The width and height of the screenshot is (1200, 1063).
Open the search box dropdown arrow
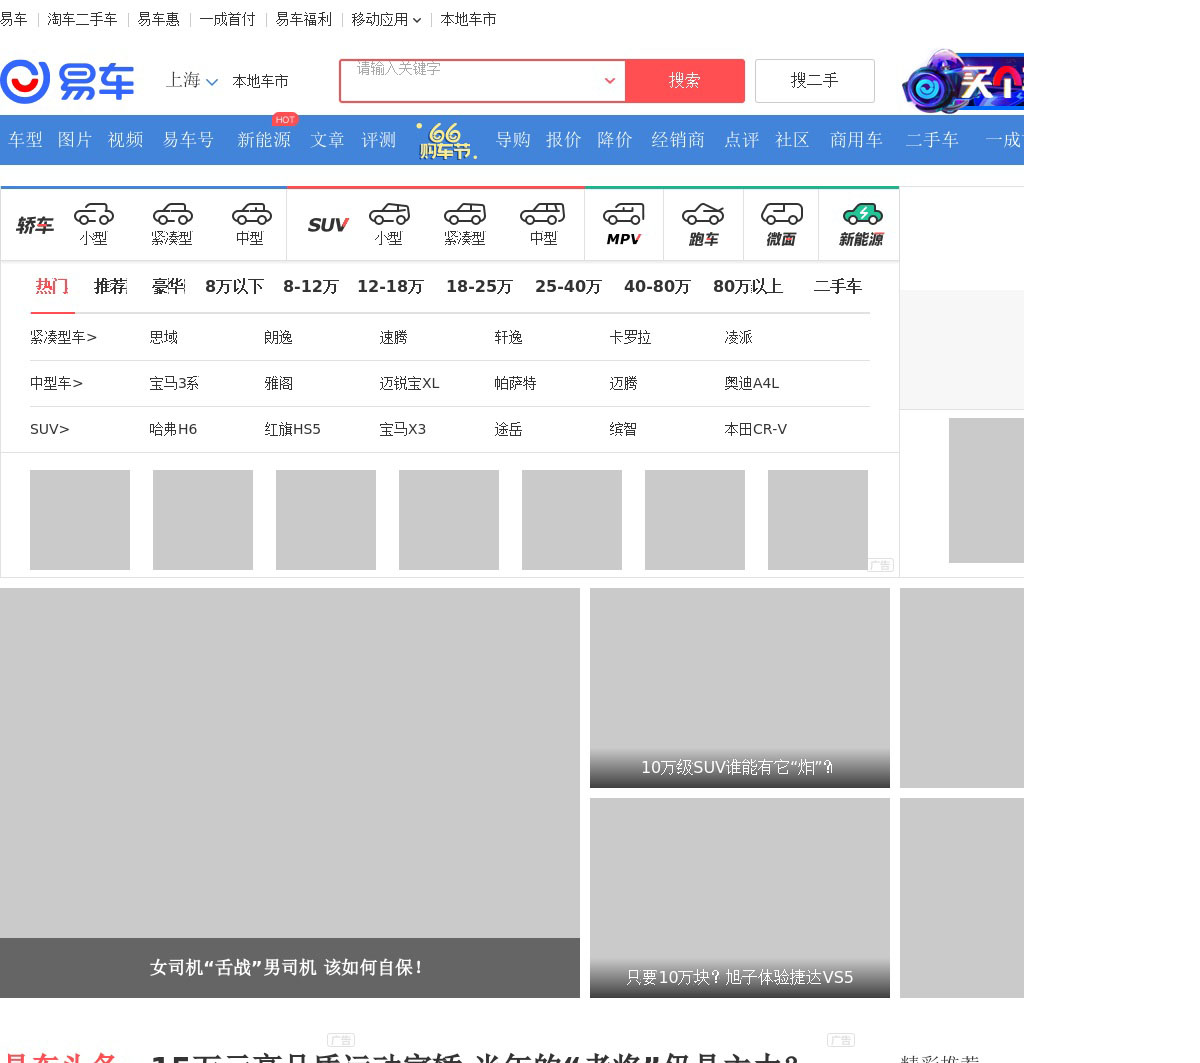coord(609,81)
